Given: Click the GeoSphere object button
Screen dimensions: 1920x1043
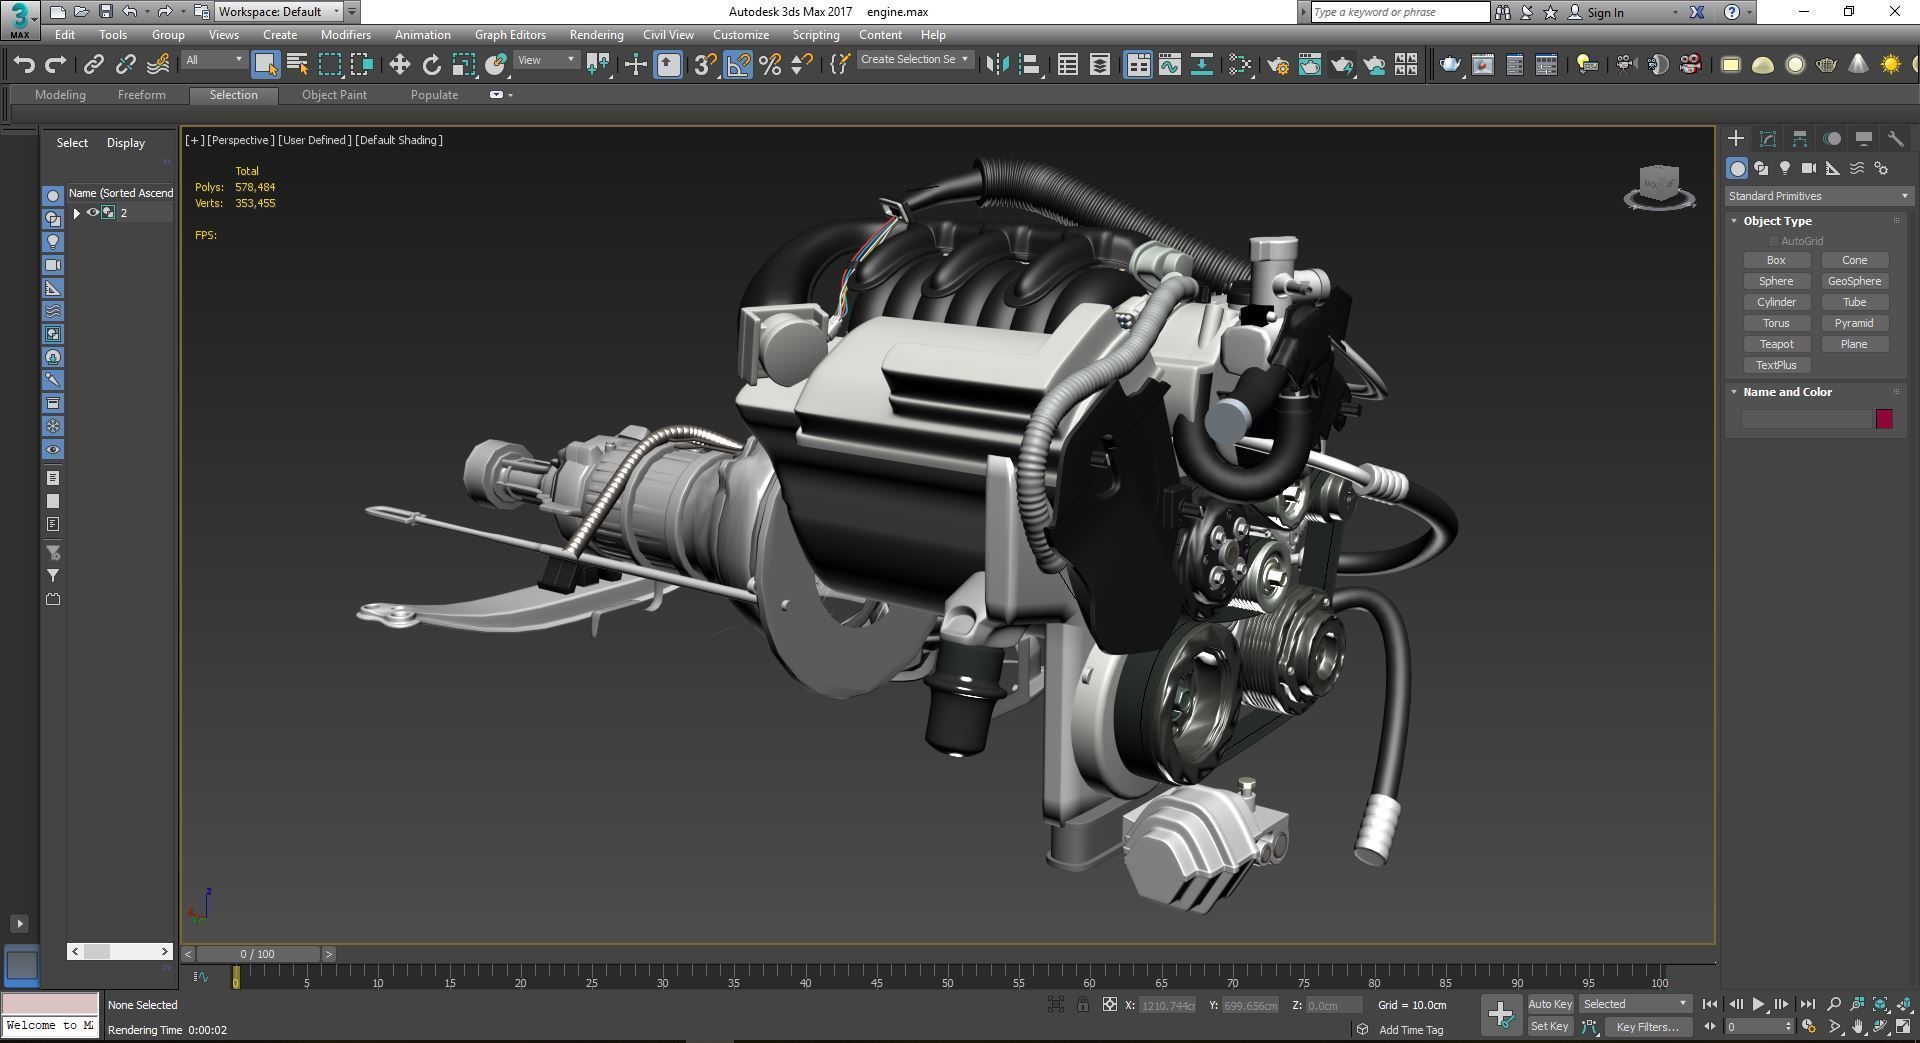Looking at the screenshot, I should [1854, 281].
